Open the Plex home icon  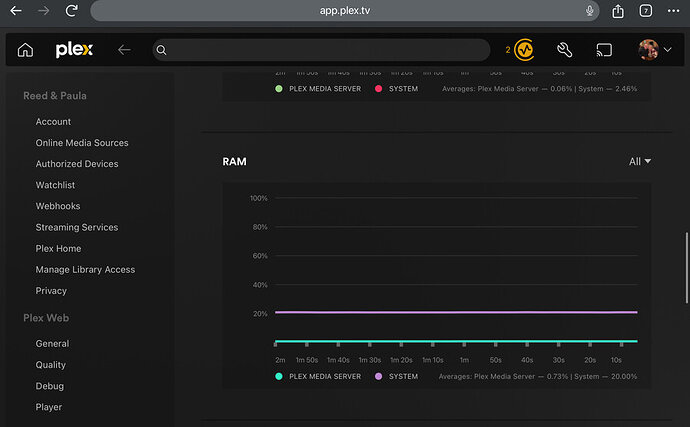(x=25, y=50)
